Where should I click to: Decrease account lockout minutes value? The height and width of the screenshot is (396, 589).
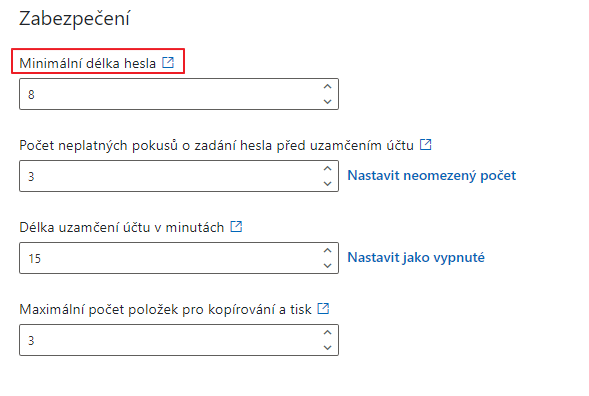click(328, 265)
